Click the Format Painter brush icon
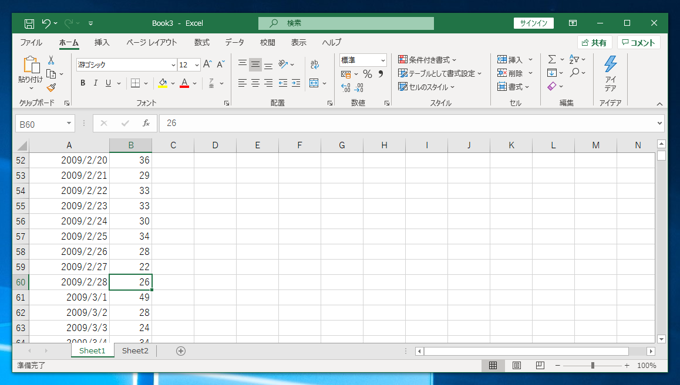Image resolution: width=680 pixels, height=385 pixels. click(x=51, y=87)
